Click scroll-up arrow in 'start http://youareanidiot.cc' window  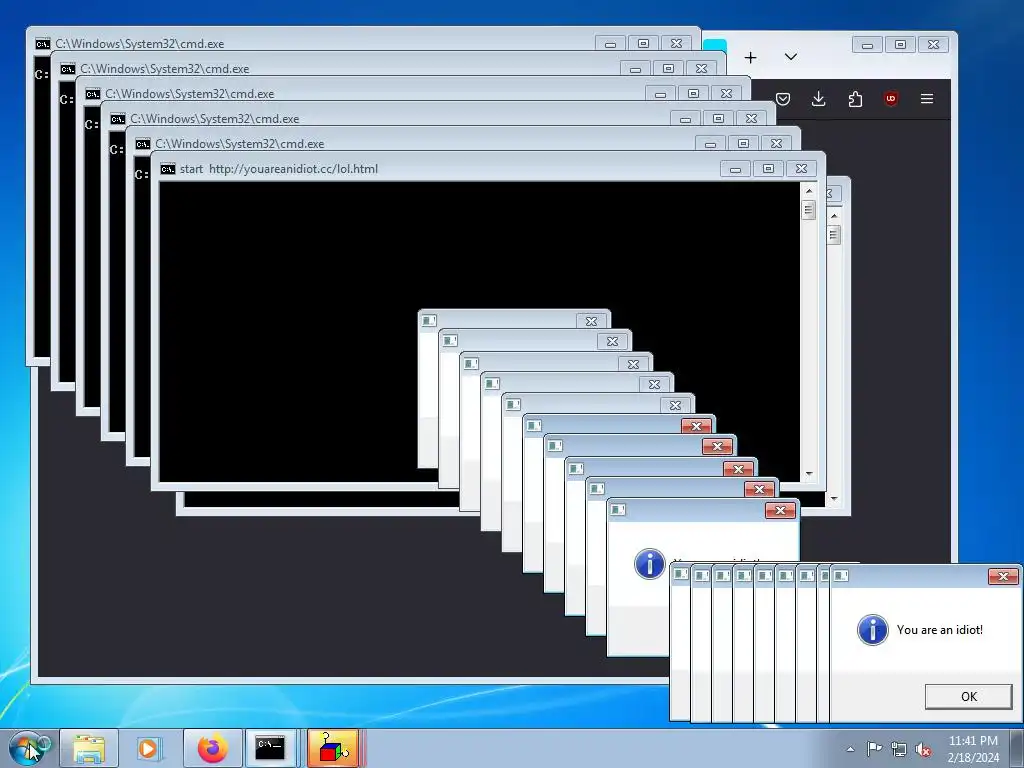[809, 191]
